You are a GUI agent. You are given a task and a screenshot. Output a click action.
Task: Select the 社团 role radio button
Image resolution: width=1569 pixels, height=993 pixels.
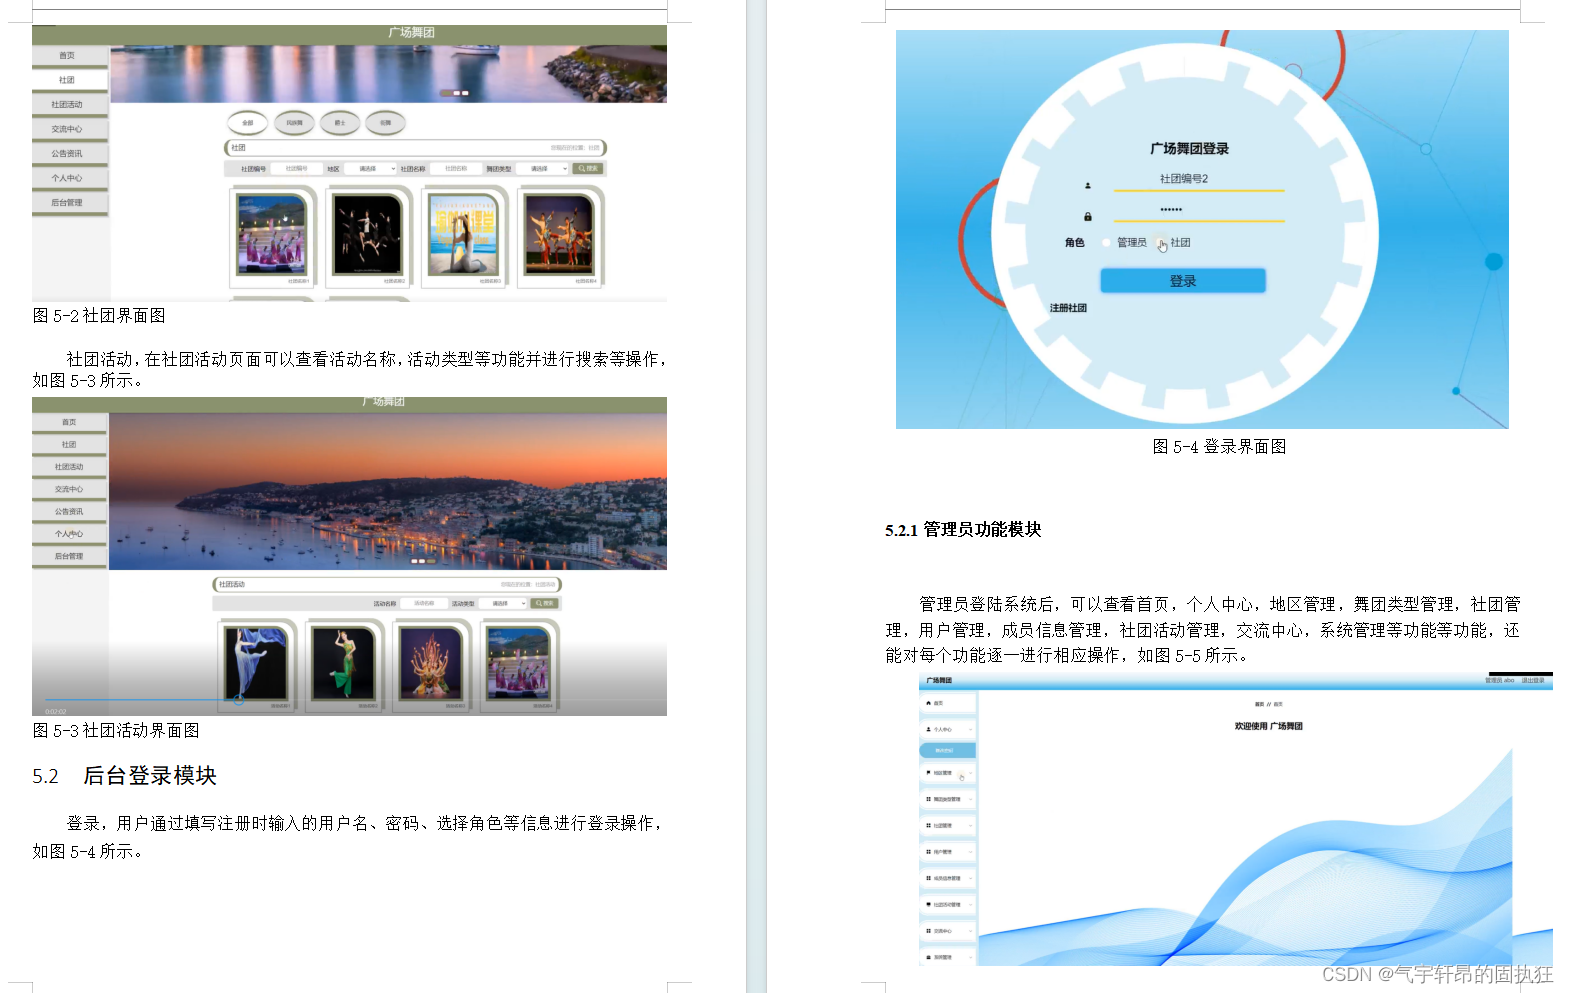1160,243
